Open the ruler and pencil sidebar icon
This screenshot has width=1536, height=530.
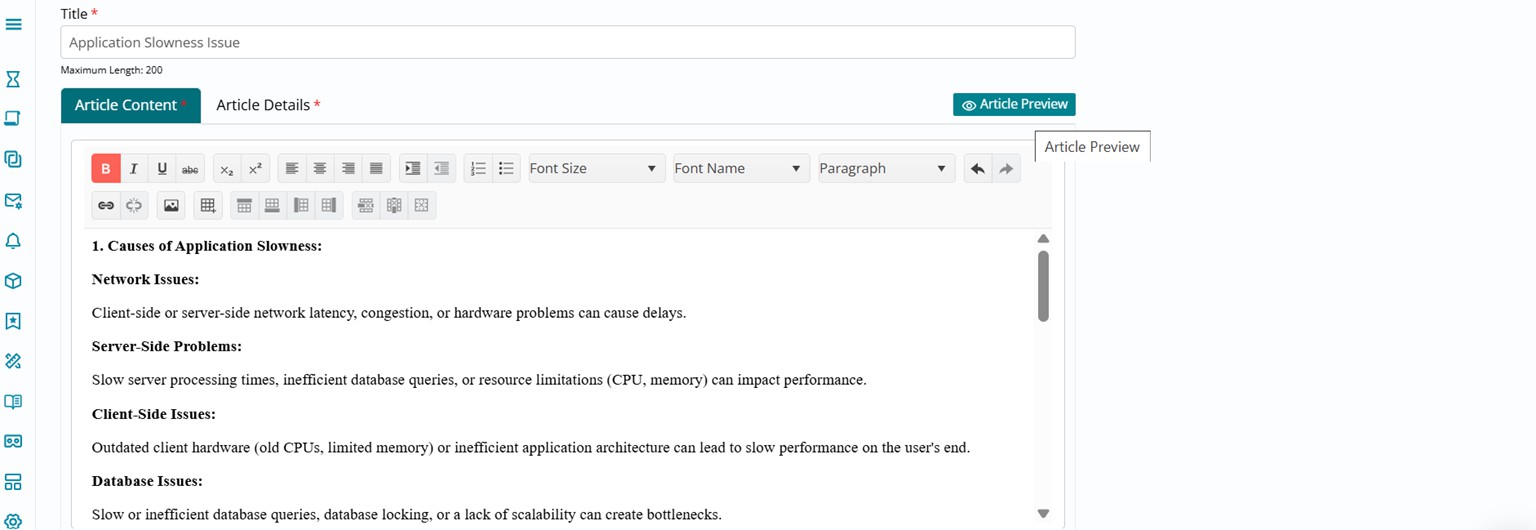tap(14, 361)
